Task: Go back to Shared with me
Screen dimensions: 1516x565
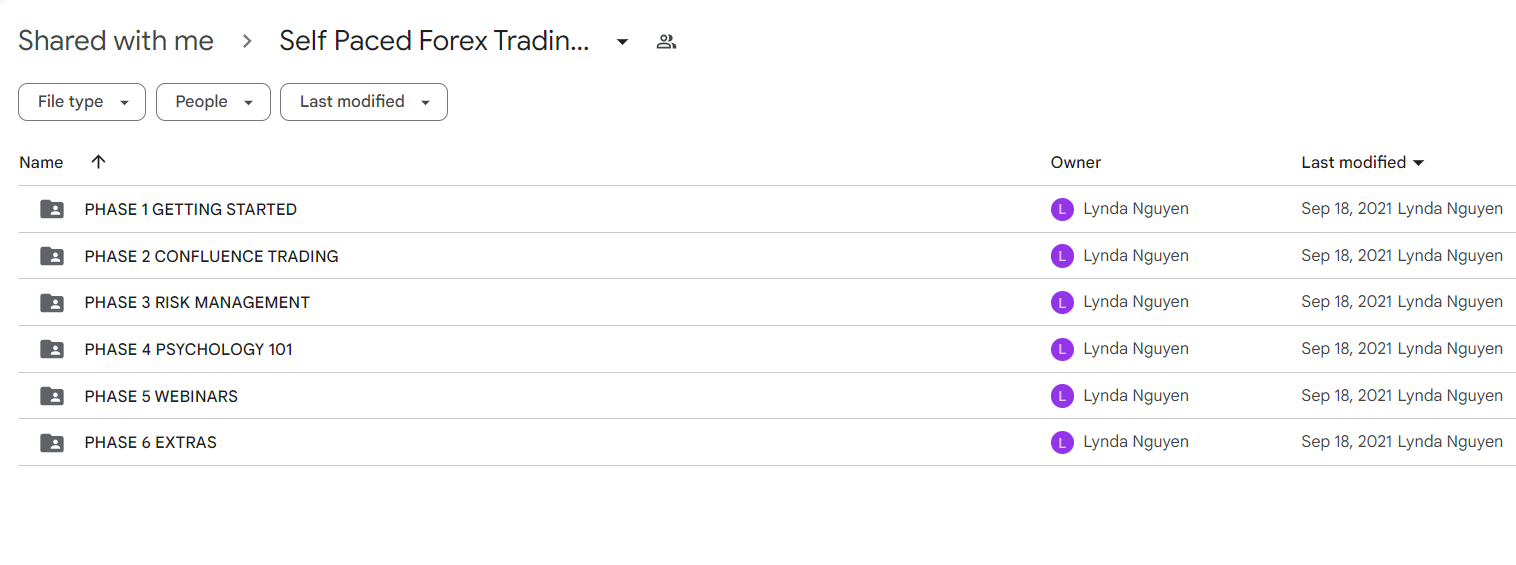Action: click(116, 41)
